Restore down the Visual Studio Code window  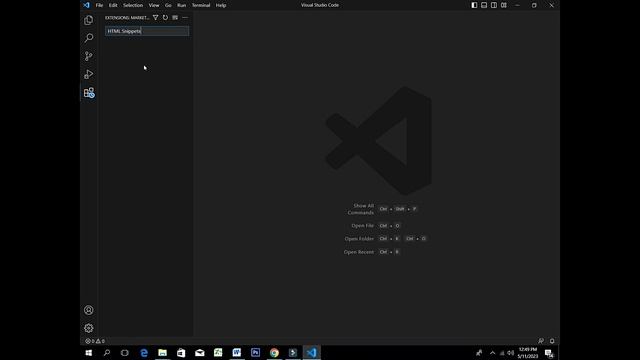(534, 5)
